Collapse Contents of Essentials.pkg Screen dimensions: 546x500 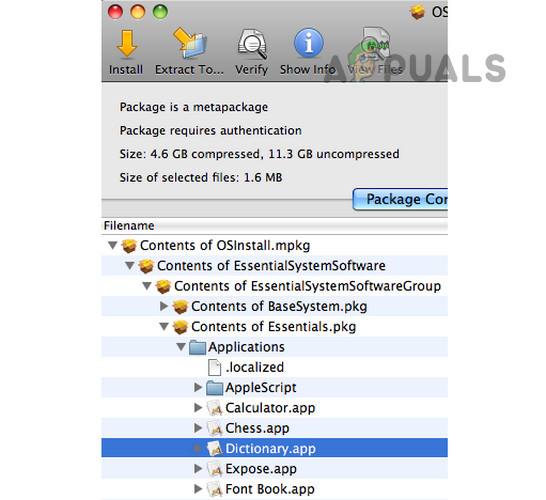164,327
